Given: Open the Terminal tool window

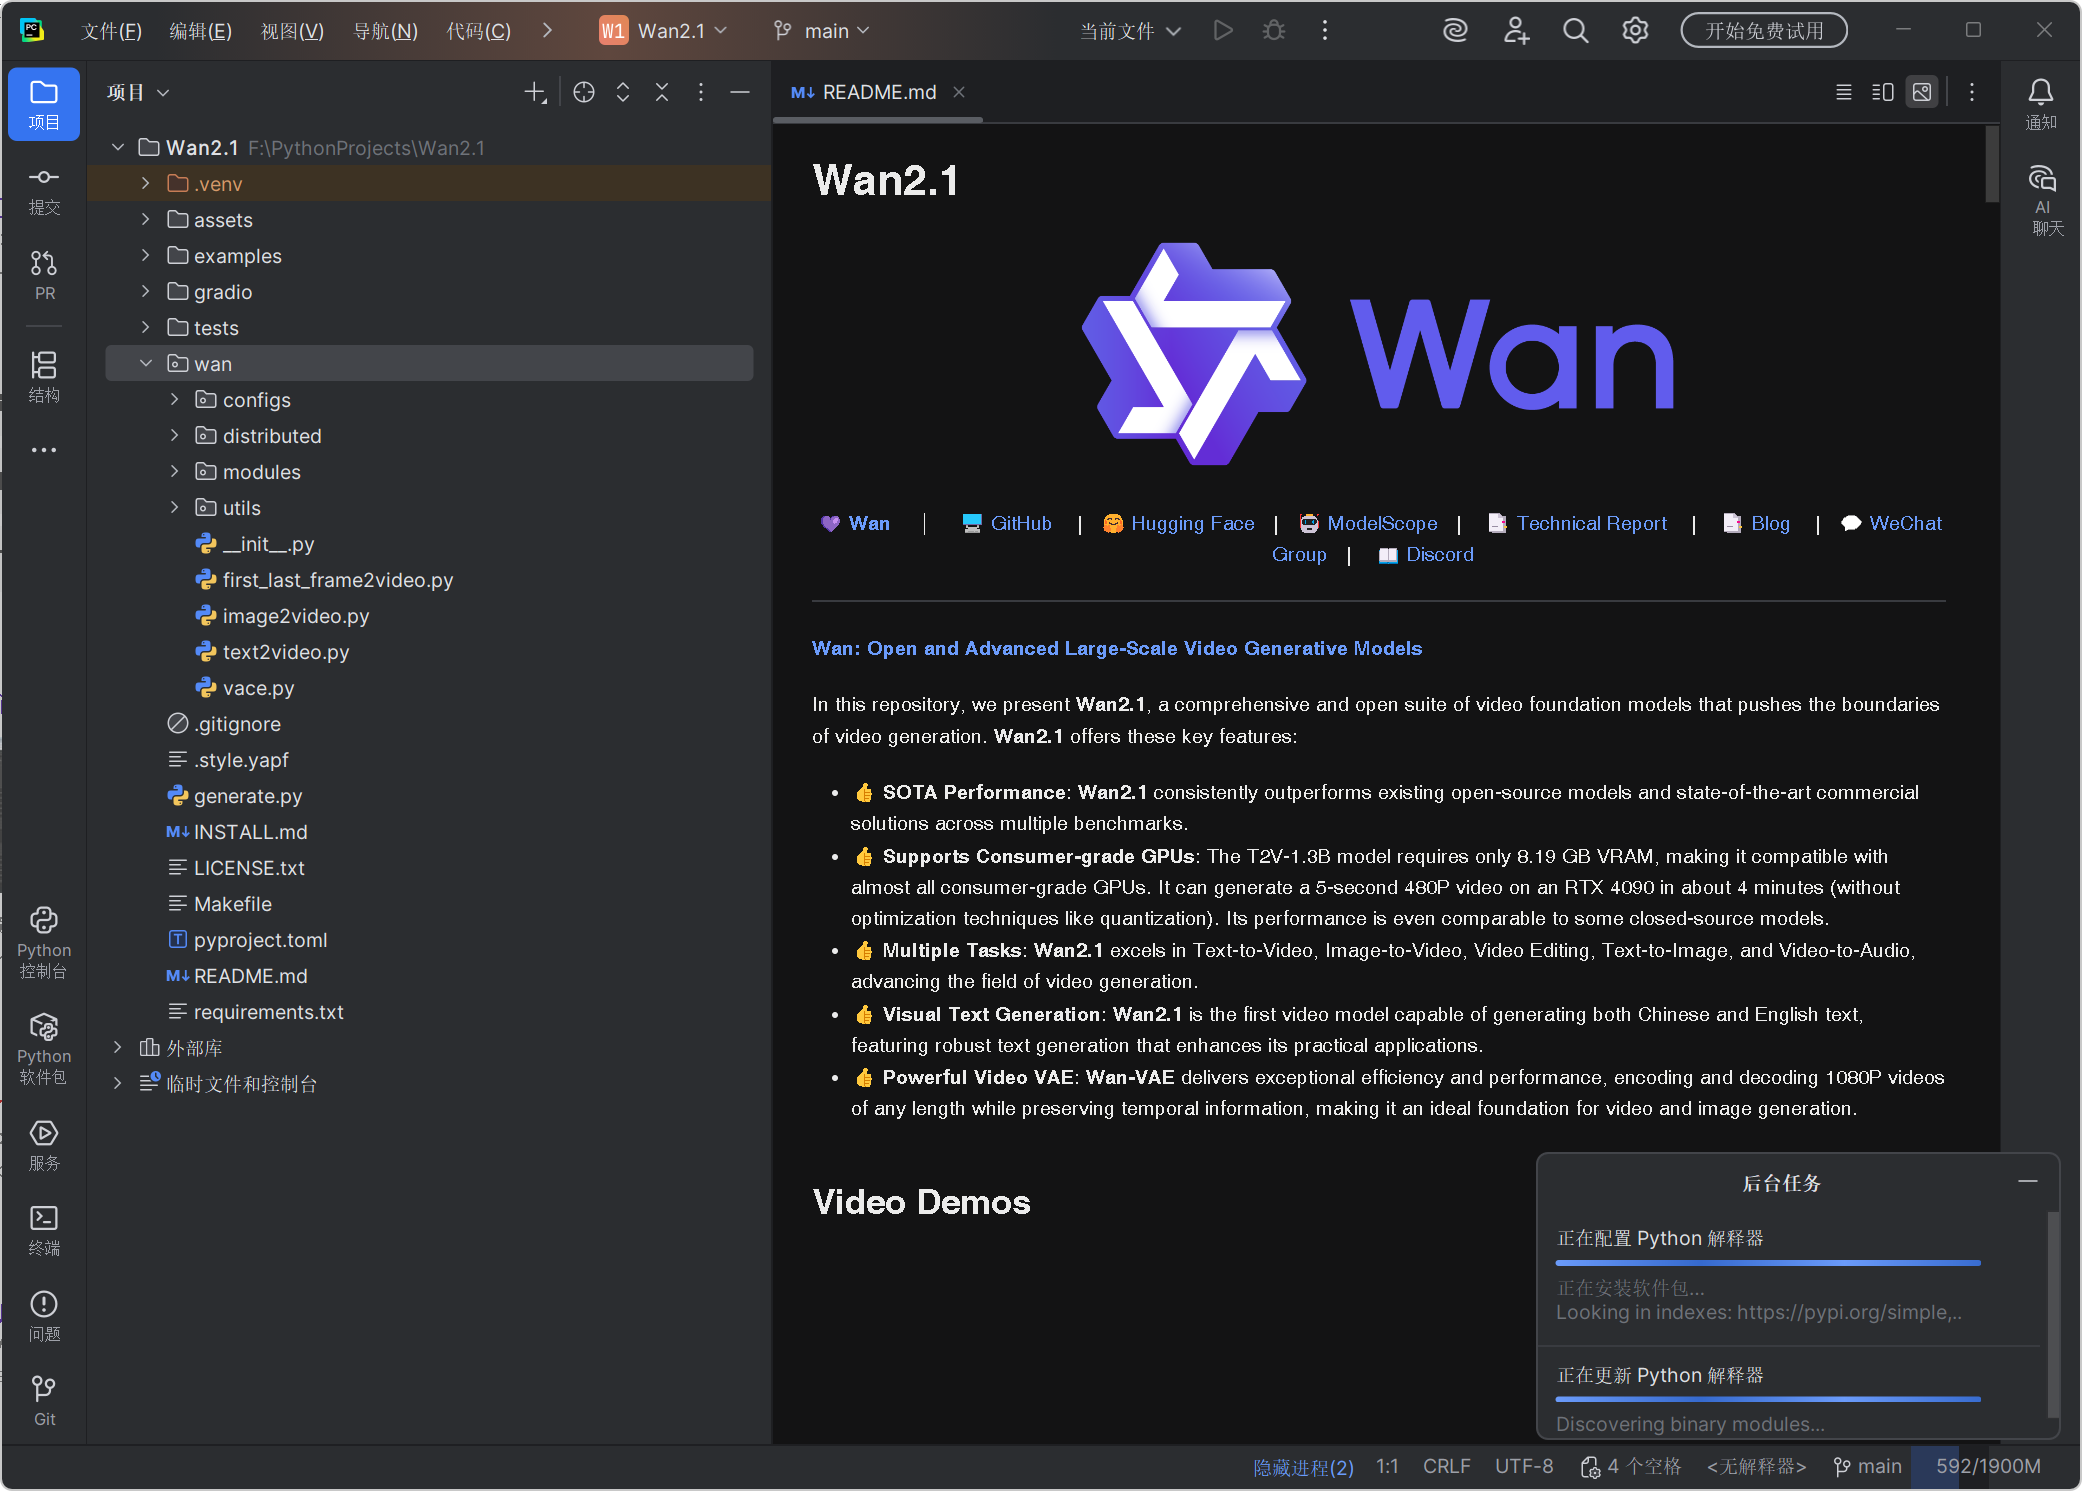Looking at the screenshot, I should click(44, 1230).
